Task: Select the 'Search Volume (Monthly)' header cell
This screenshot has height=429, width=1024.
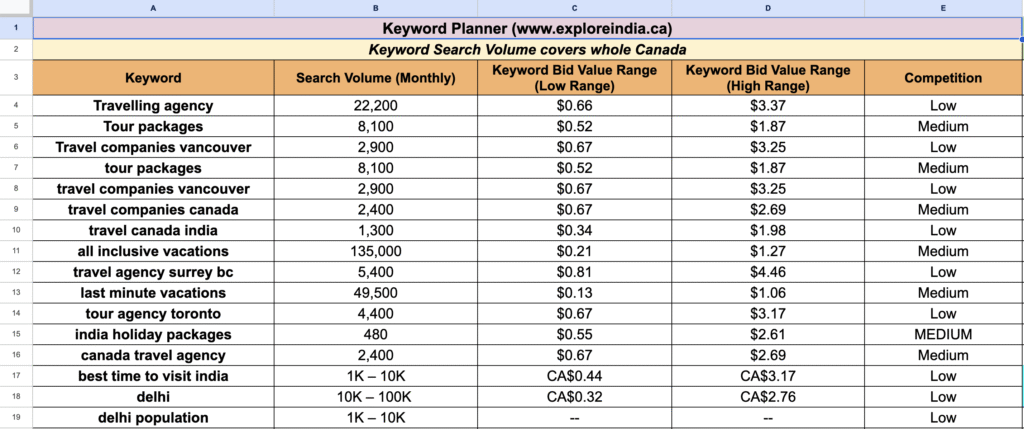Action: pos(375,78)
